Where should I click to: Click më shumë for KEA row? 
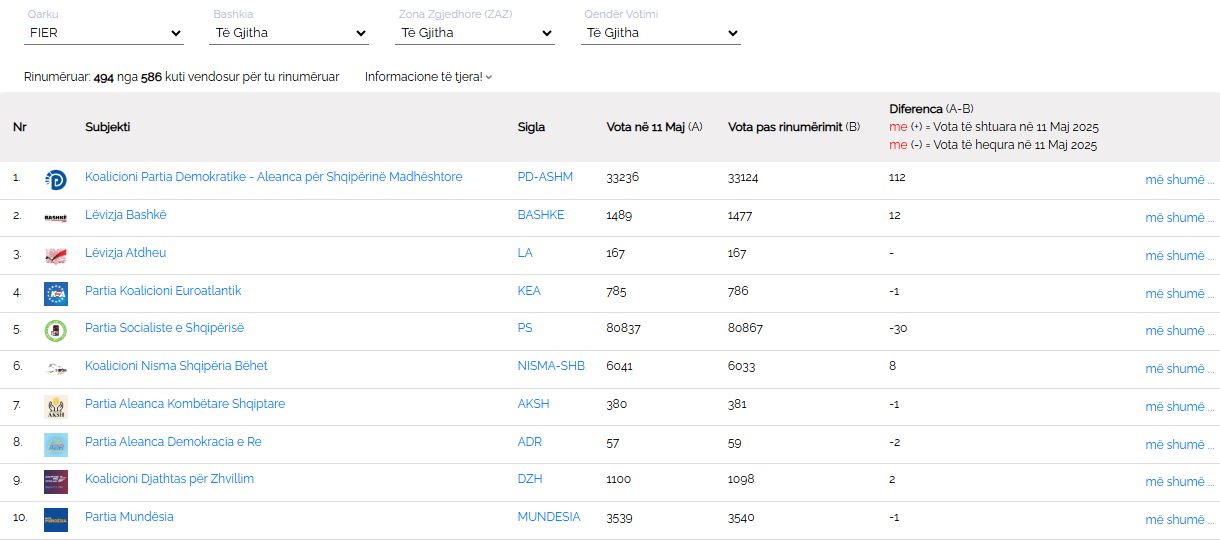pyautogui.click(x=1180, y=294)
